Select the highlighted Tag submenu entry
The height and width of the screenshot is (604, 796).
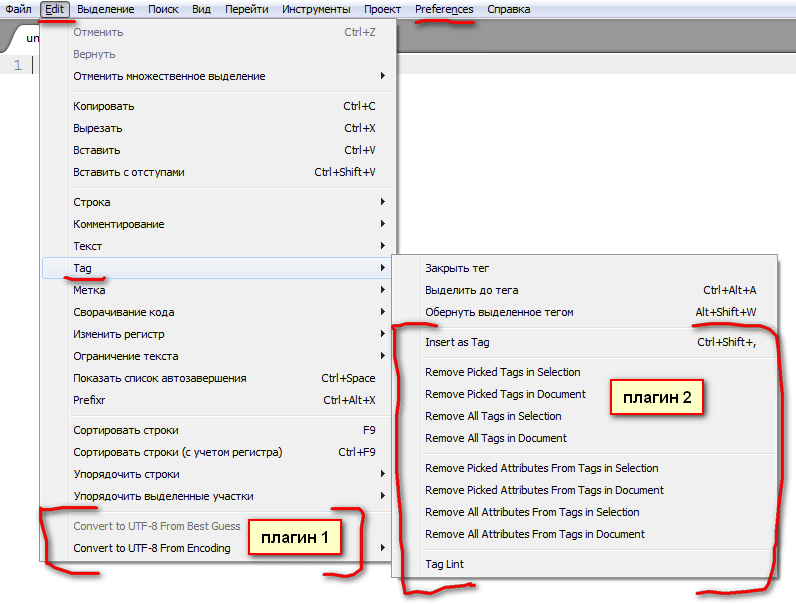tap(217, 268)
